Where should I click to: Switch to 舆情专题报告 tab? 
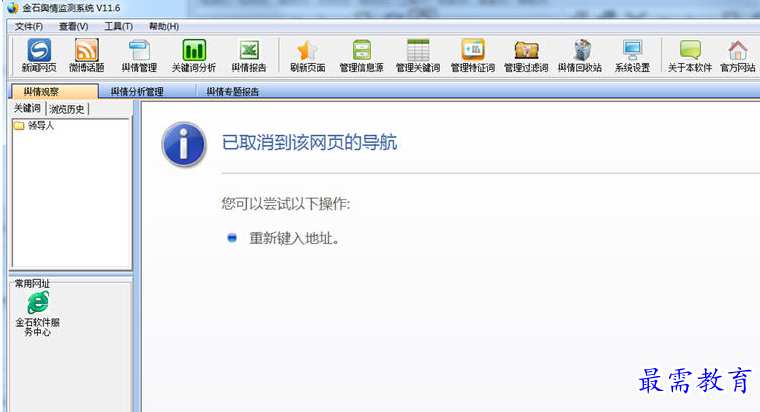[x=233, y=92]
